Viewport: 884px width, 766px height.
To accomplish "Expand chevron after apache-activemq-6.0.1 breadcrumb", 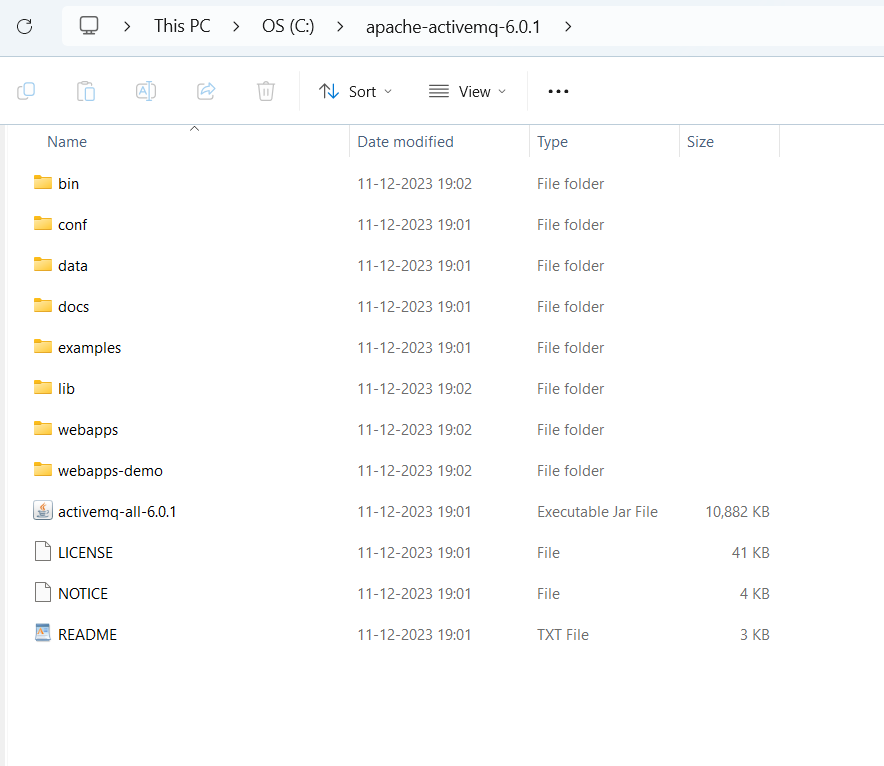I will 568,27.
